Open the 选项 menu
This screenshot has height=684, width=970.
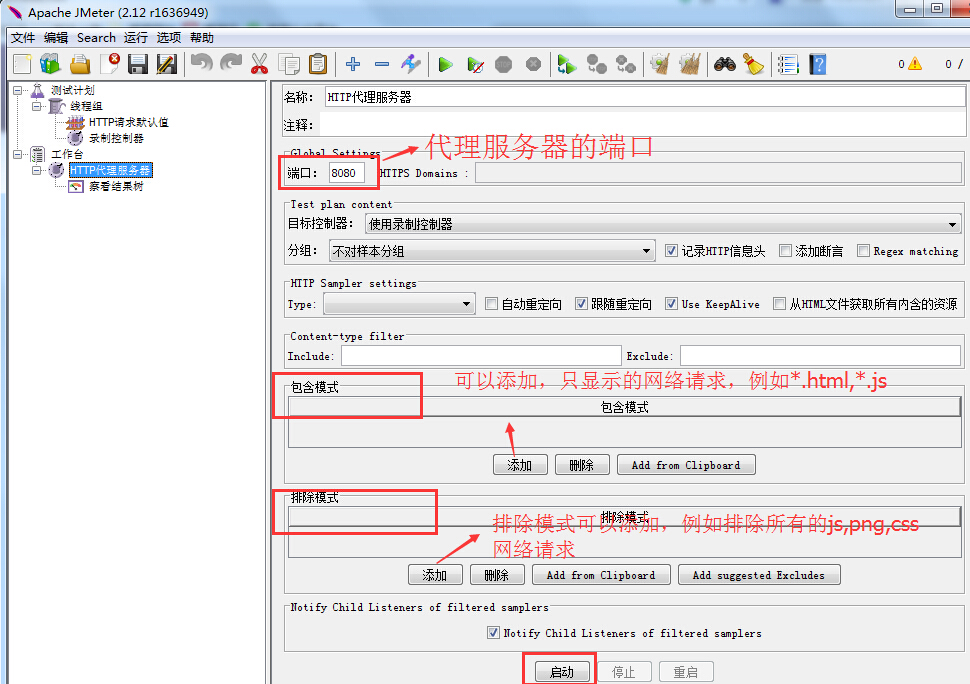coord(169,38)
